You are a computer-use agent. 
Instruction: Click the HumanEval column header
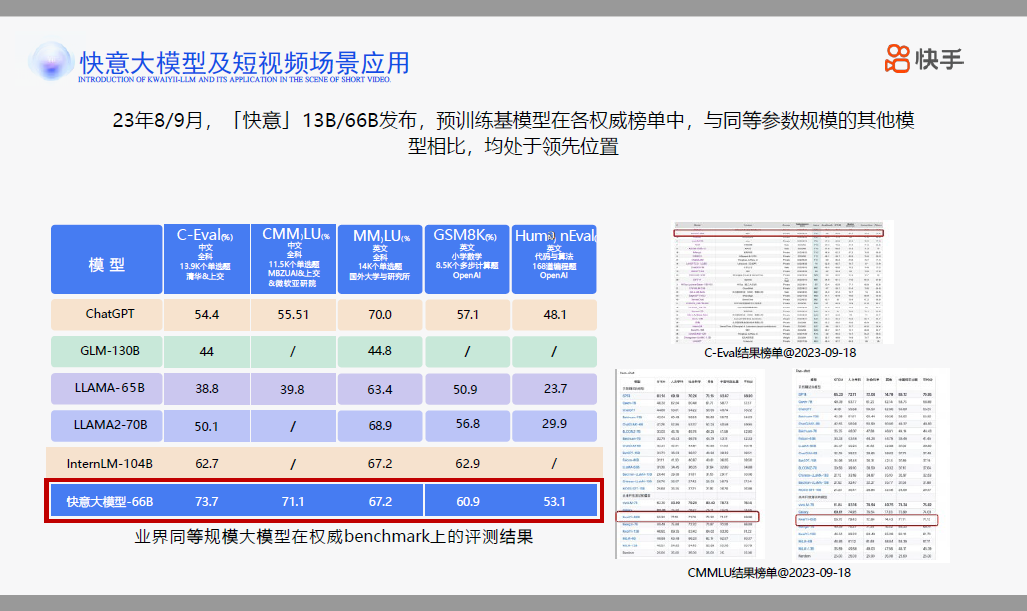(554, 259)
